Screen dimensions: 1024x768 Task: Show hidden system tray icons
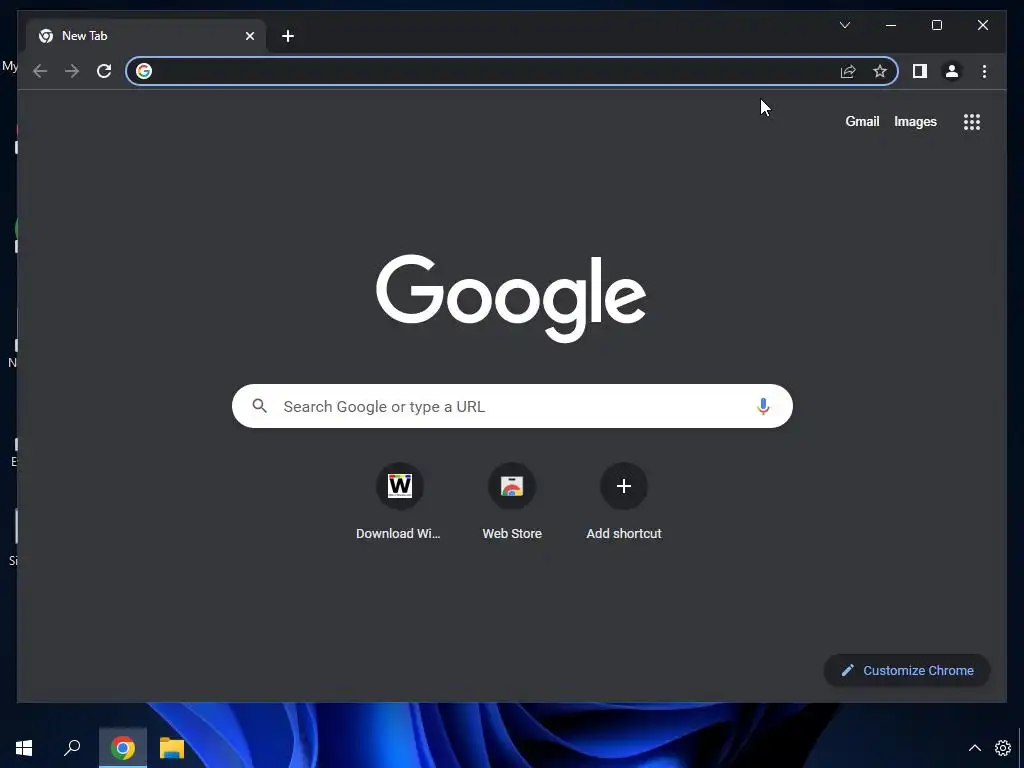coord(974,748)
